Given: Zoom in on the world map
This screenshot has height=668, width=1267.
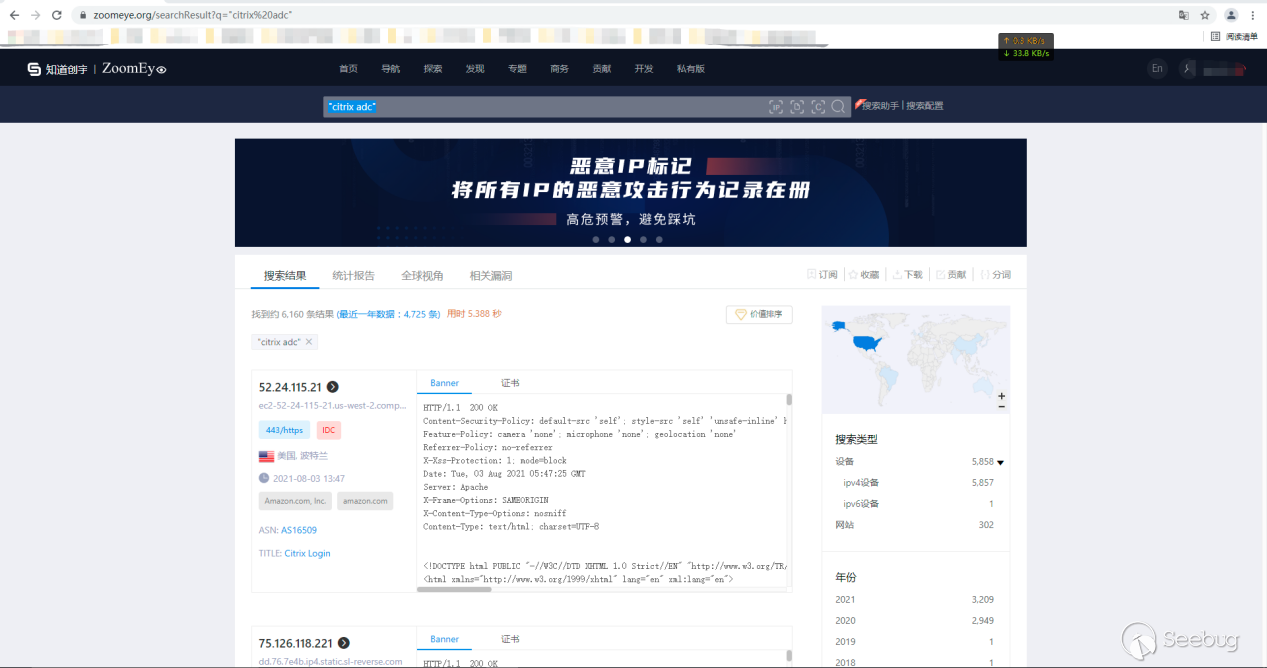Looking at the screenshot, I should [x=1001, y=396].
